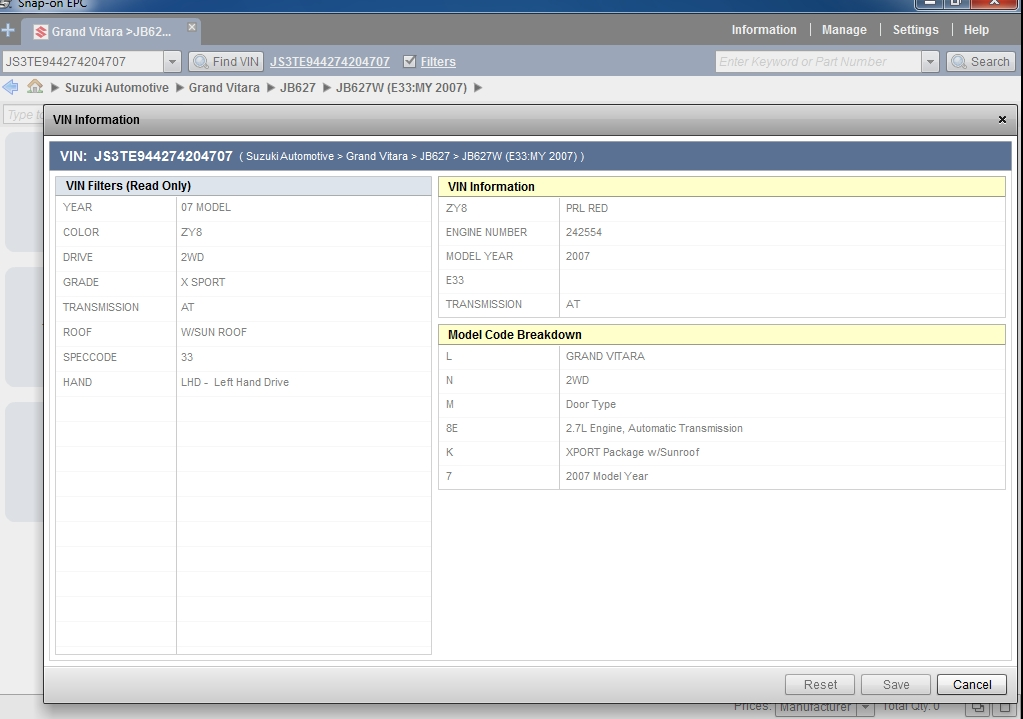1023x719 pixels.
Task: Select the PRL RED value
Action: (x=587, y=208)
